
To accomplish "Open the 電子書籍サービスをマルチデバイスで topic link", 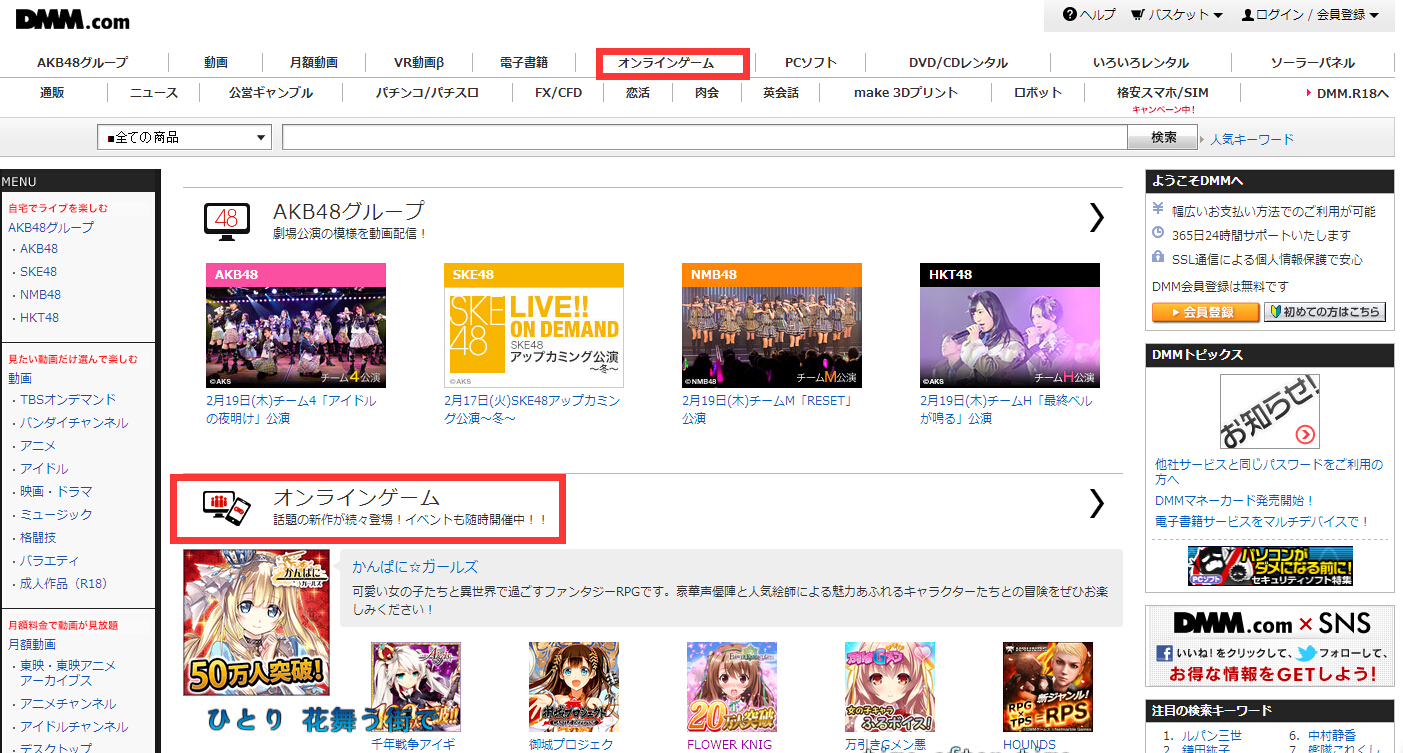I will click(1262, 522).
